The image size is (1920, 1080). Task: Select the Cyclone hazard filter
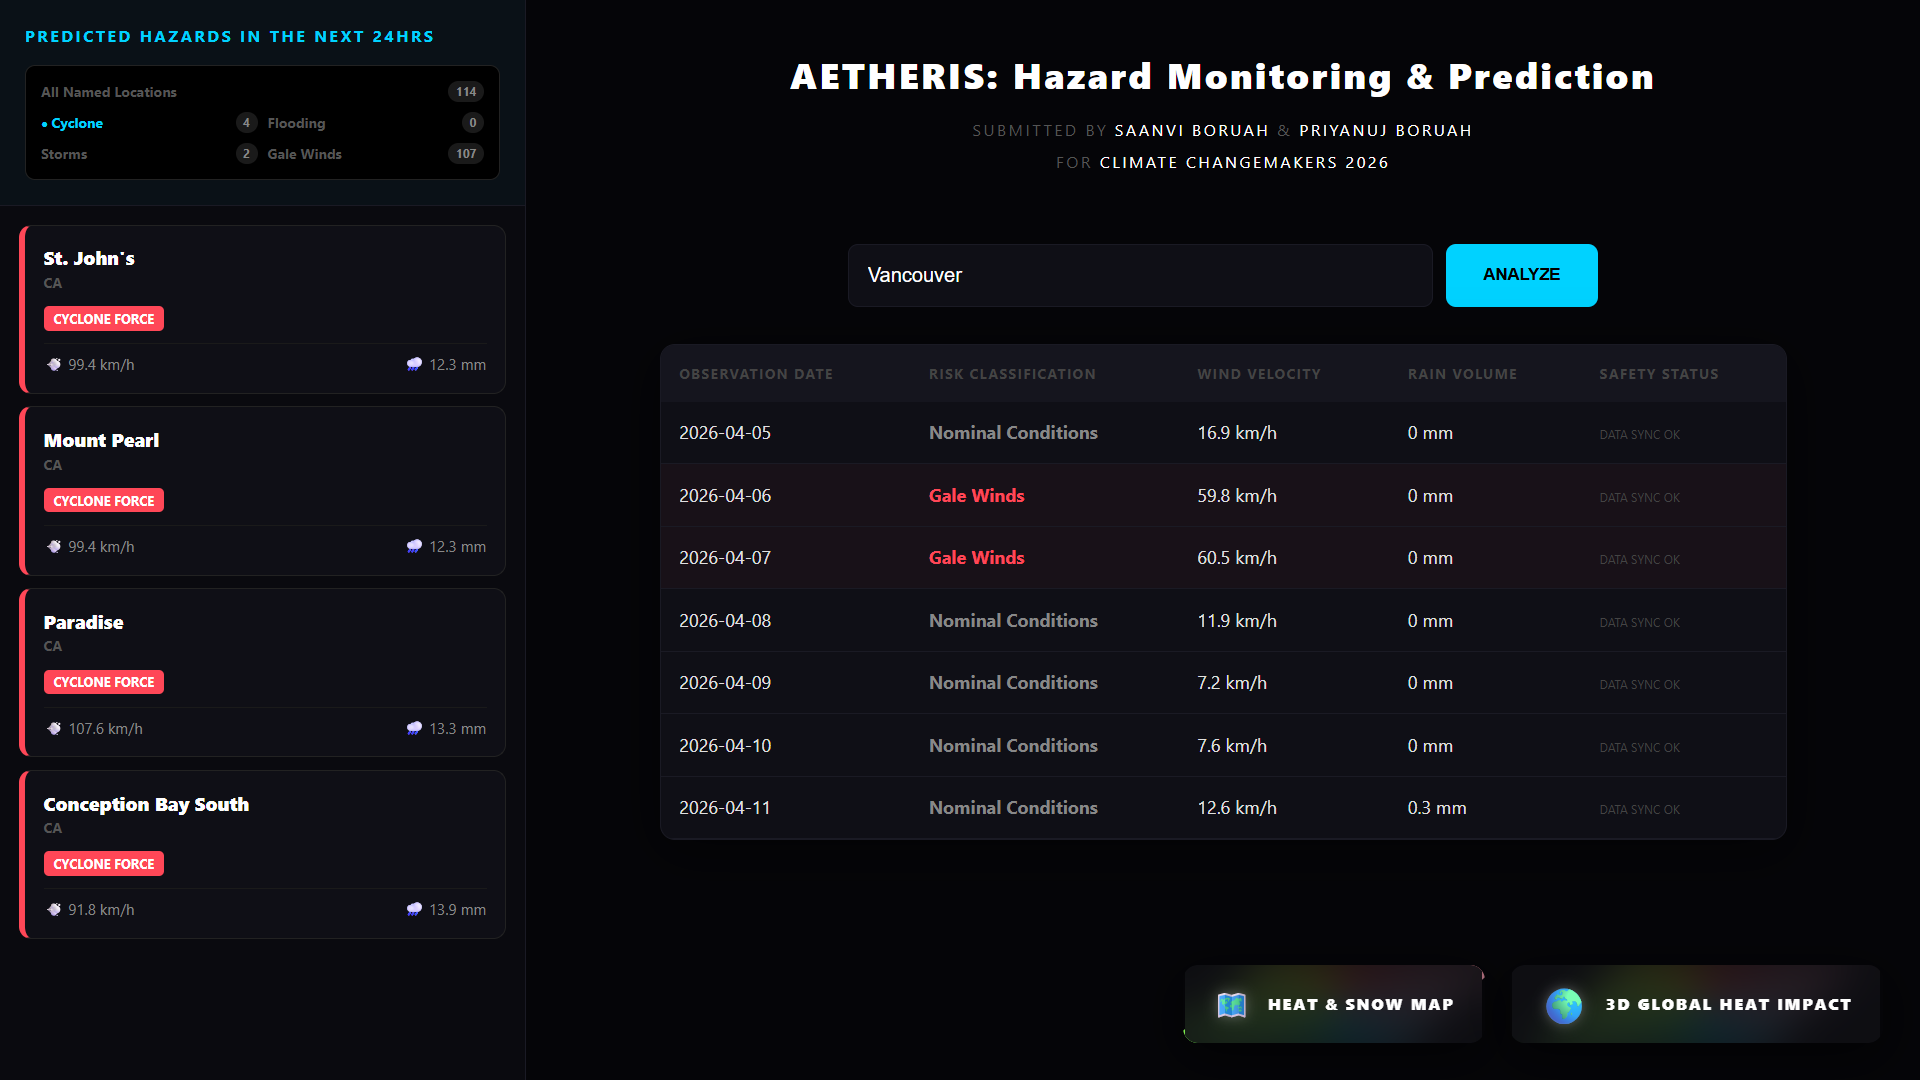coord(77,123)
